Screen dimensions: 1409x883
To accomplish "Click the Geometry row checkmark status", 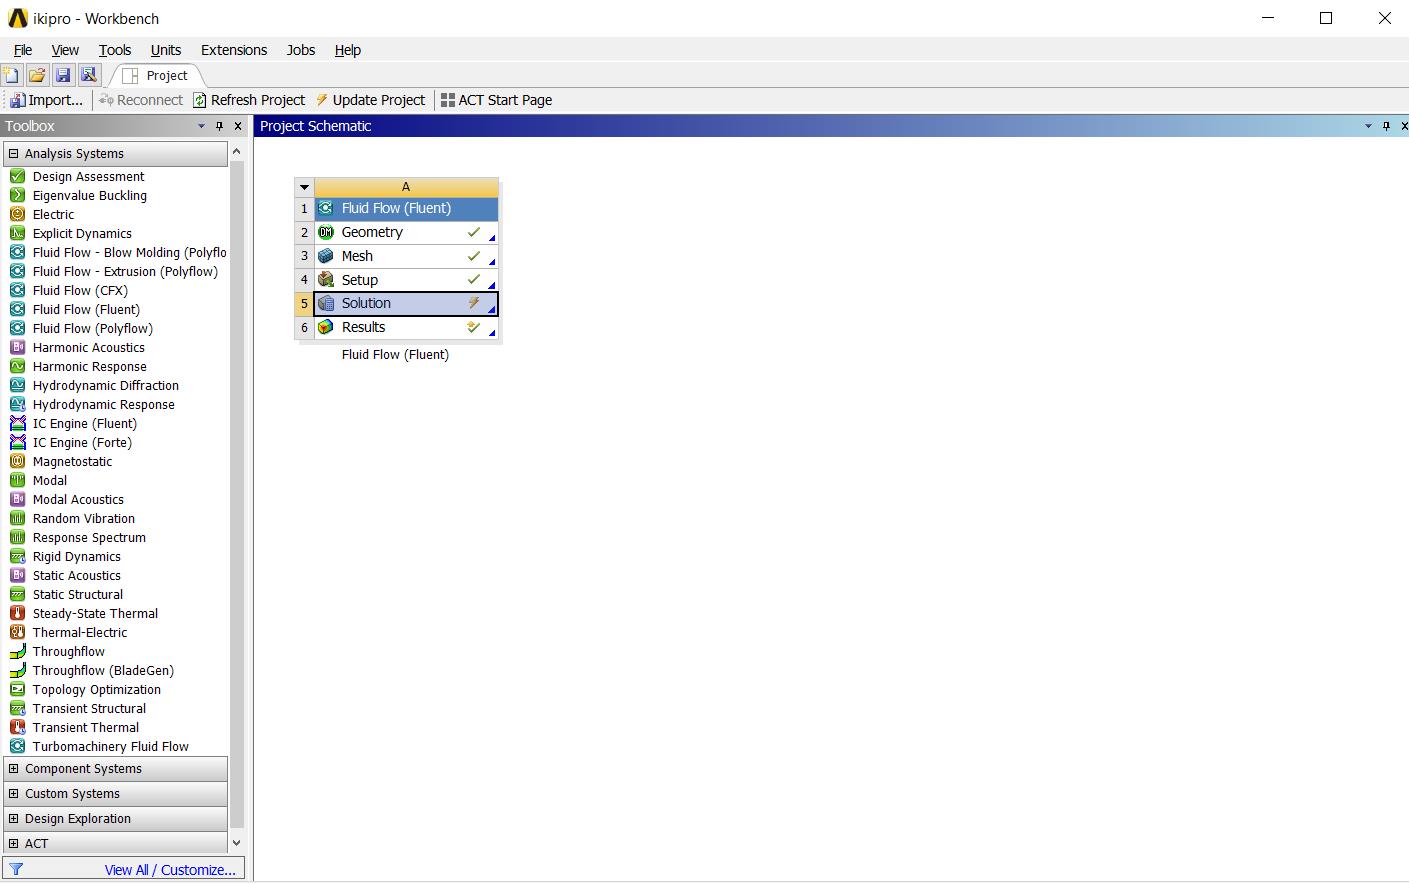I will click(x=474, y=231).
